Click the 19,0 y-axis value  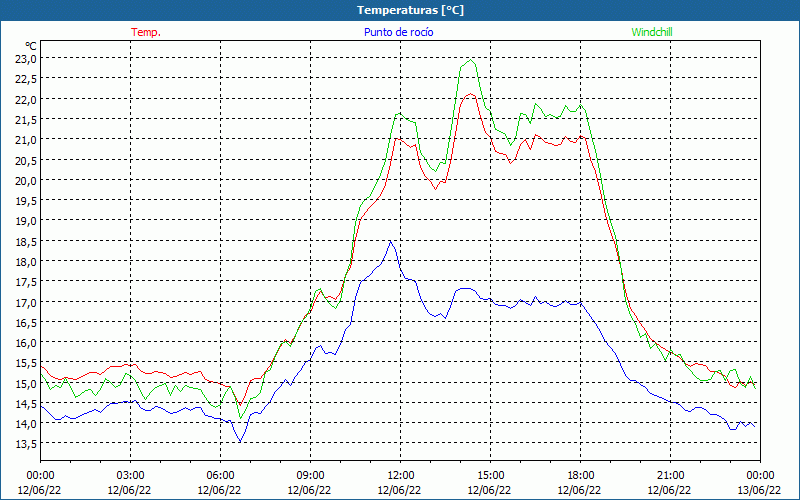click(26, 221)
